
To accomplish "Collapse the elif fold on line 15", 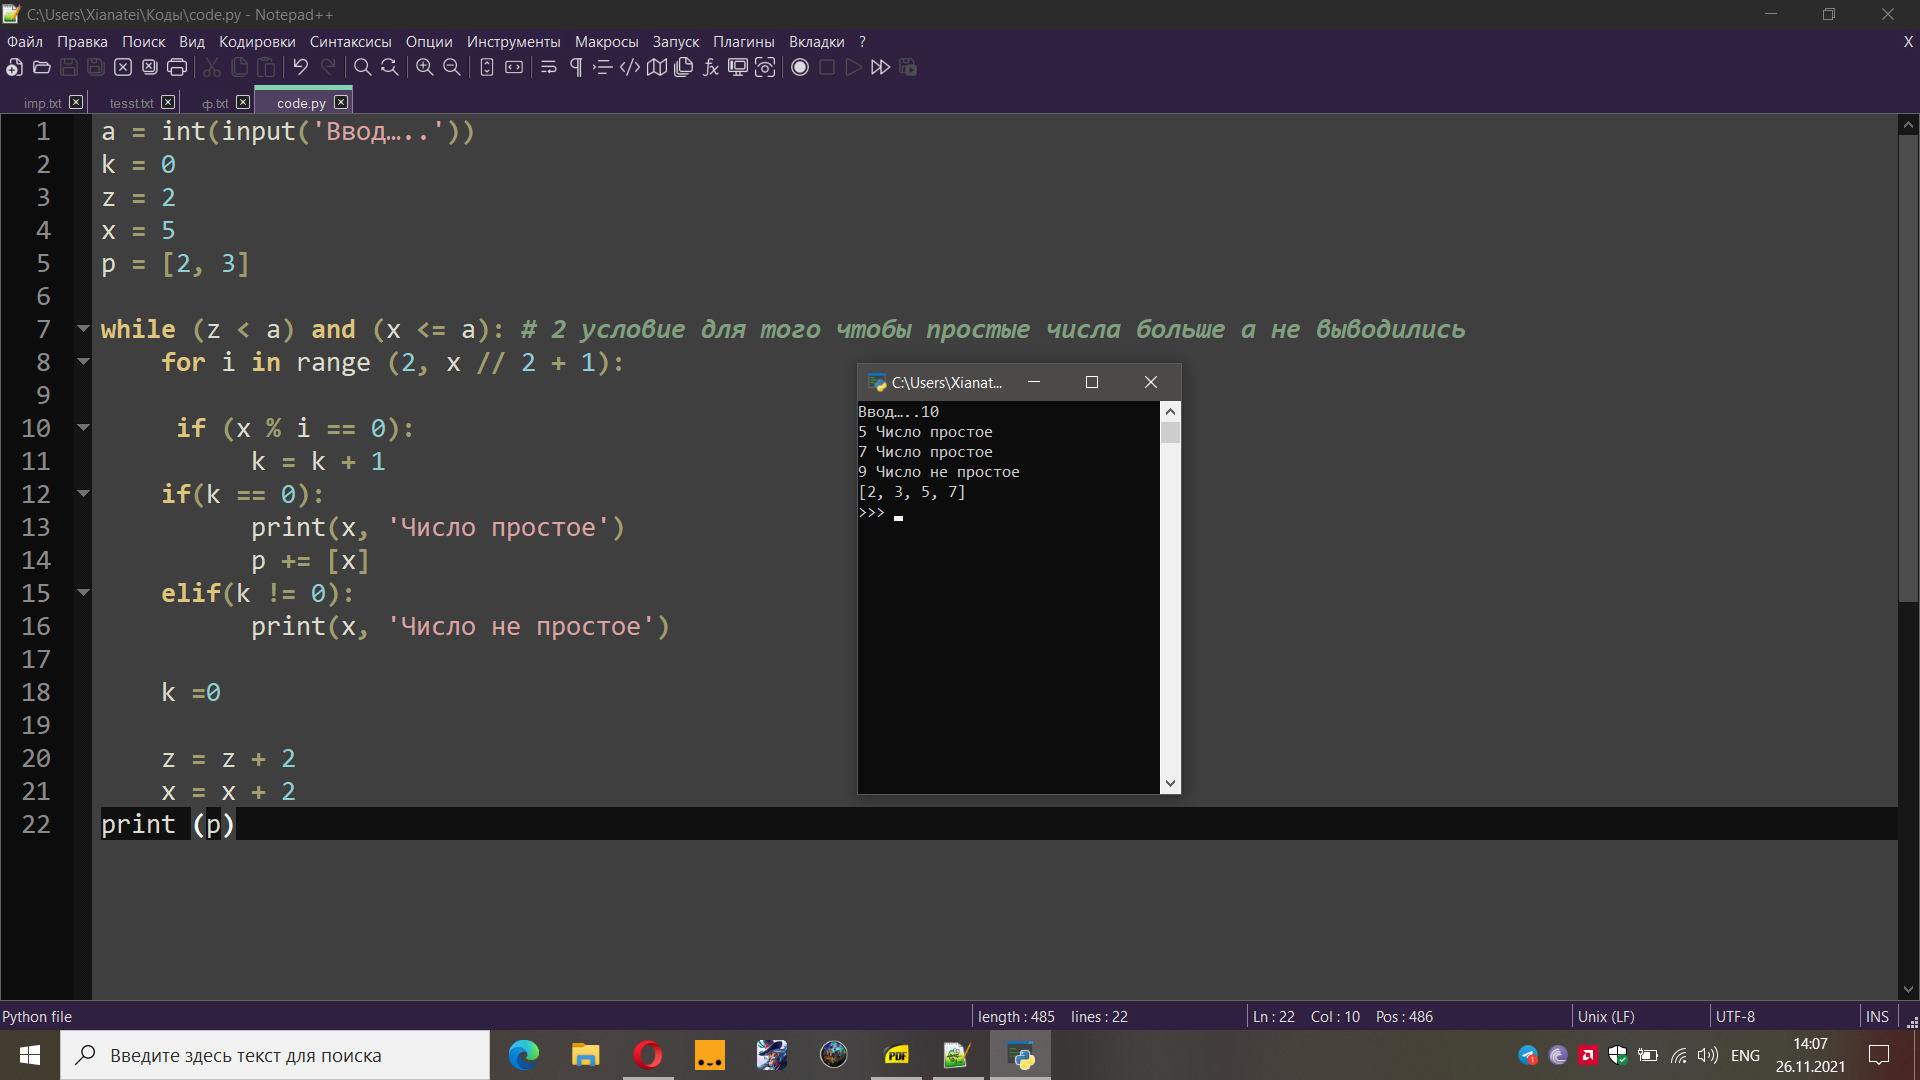I will pyautogui.click(x=83, y=592).
